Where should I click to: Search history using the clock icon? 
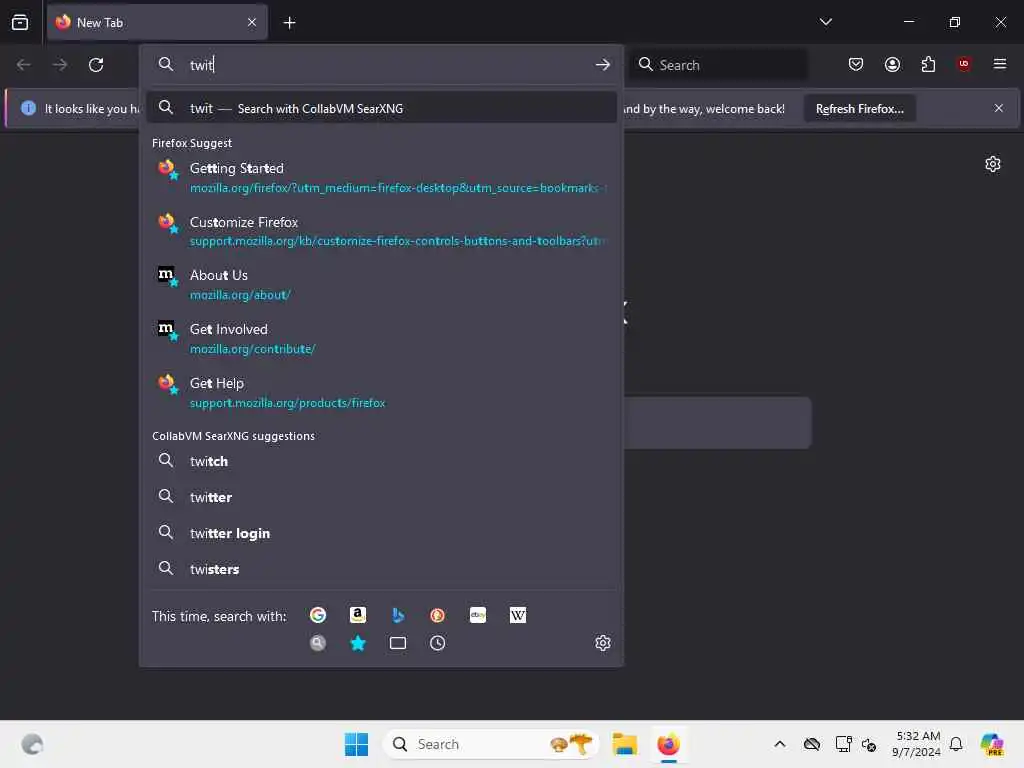point(438,643)
